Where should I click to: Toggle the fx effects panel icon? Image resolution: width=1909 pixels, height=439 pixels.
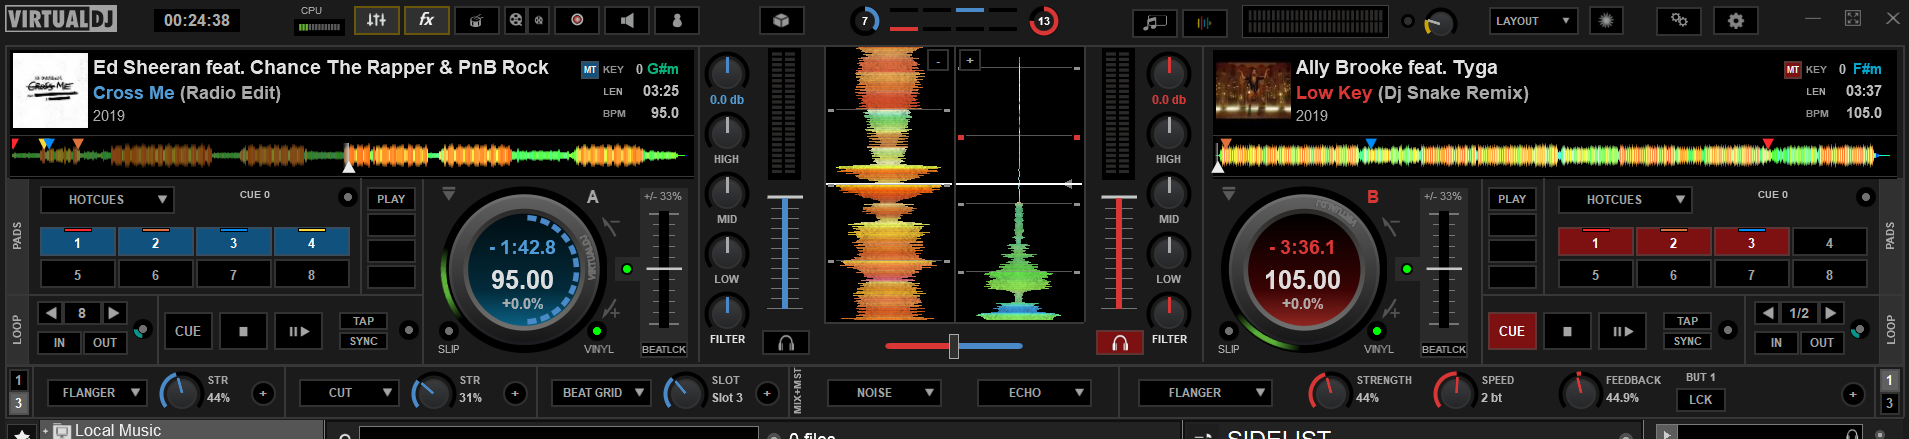click(x=427, y=20)
